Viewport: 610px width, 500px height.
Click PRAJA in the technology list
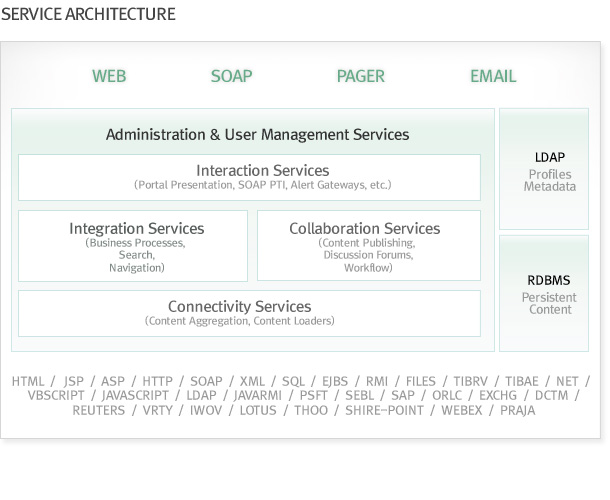[517, 411]
